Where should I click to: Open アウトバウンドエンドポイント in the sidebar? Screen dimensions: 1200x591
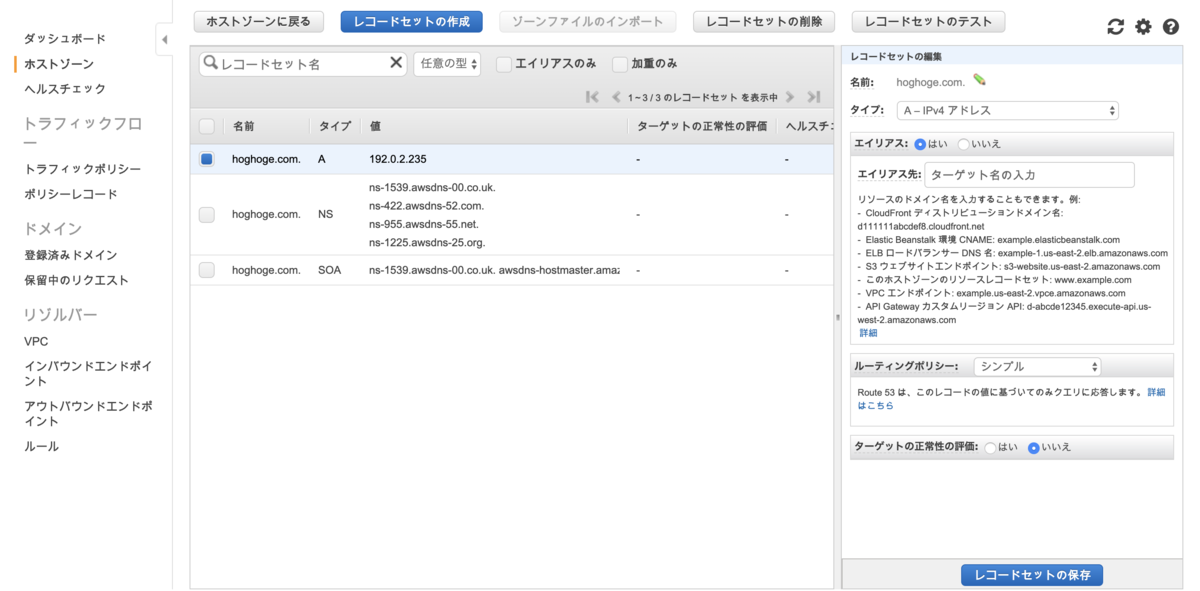click(x=88, y=414)
